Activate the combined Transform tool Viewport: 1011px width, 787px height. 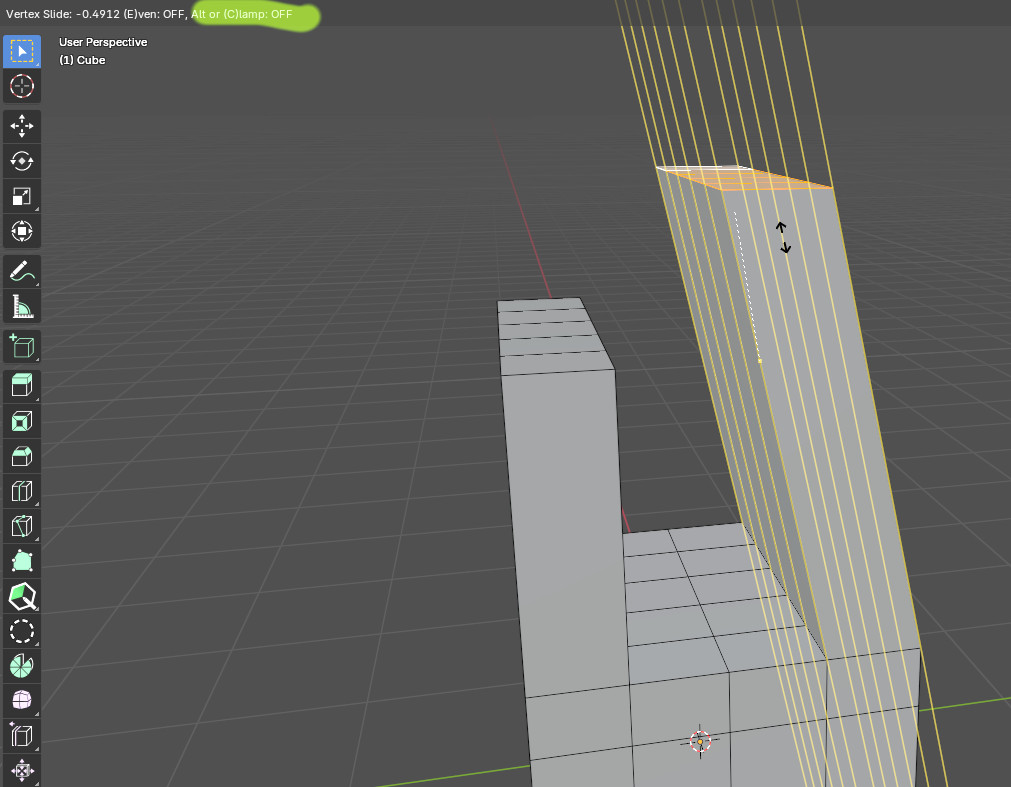22,231
